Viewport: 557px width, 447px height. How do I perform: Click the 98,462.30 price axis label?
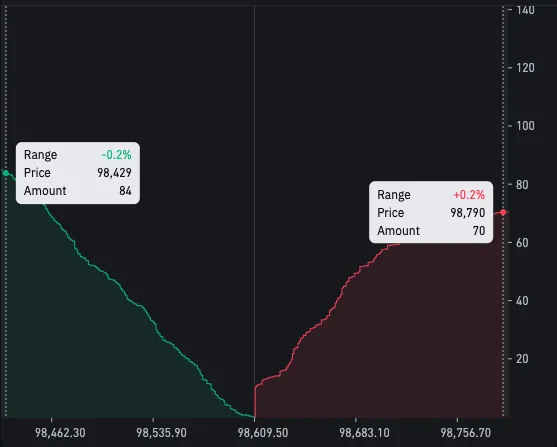point(60,433)
